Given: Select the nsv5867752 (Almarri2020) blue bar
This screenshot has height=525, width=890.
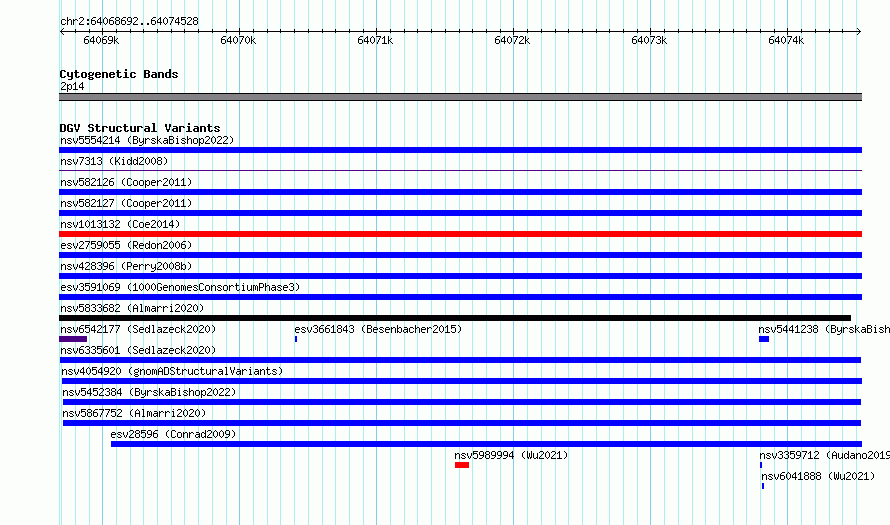Looking at the screenshot, I should 462,423.
